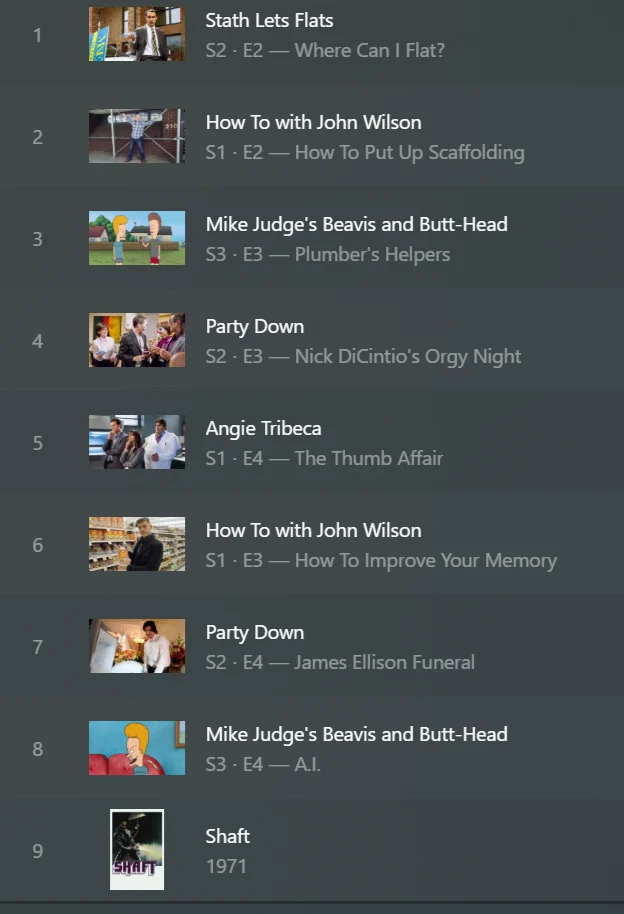
Task: Open the Stath Lets Flats show title
Action: [x=269, y=21]
